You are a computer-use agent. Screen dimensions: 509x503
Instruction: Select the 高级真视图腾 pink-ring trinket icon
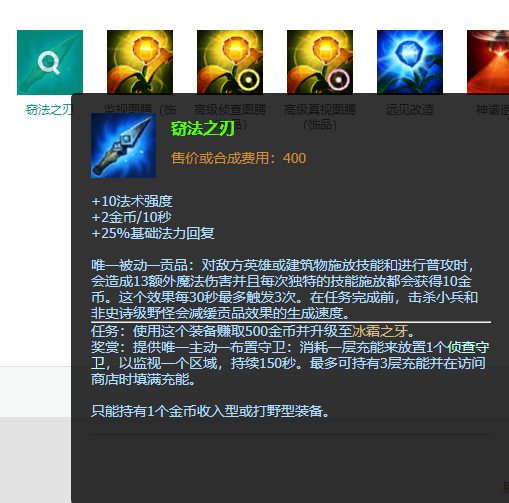[x=320, y=62]
